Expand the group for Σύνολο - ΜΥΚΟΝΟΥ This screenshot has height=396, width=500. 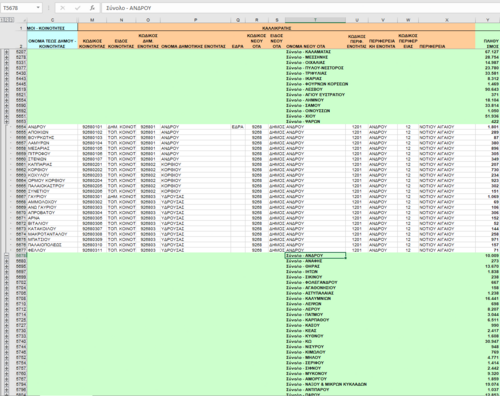point(6,373)
